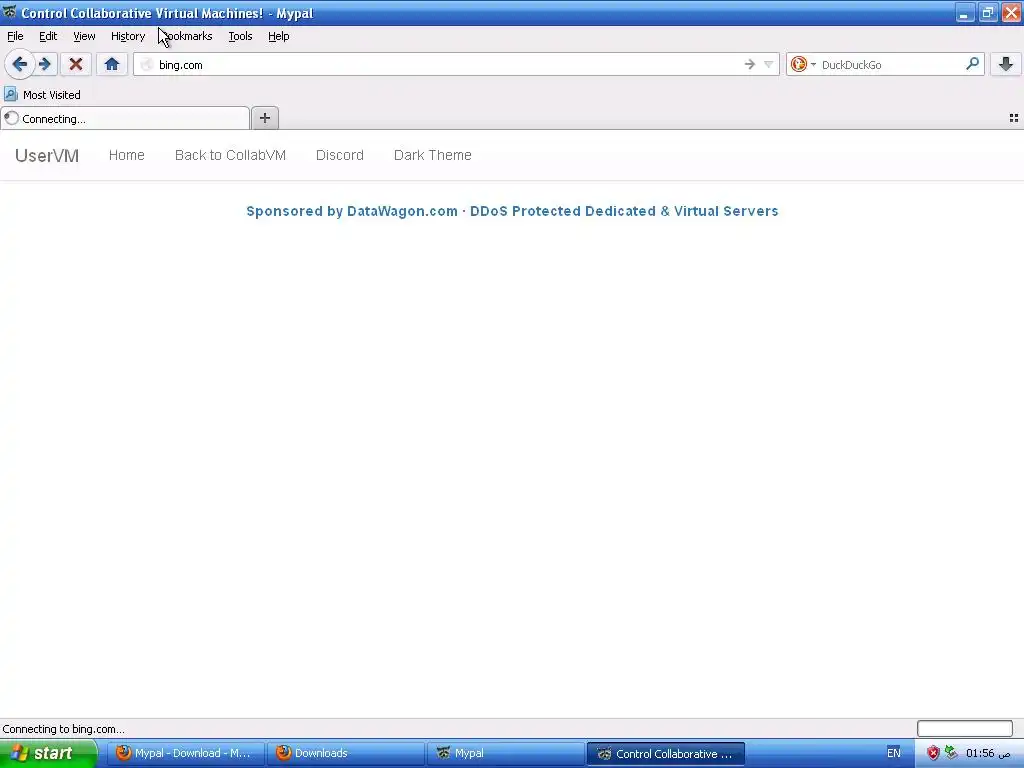Open the View menu

tap(84, 36)
